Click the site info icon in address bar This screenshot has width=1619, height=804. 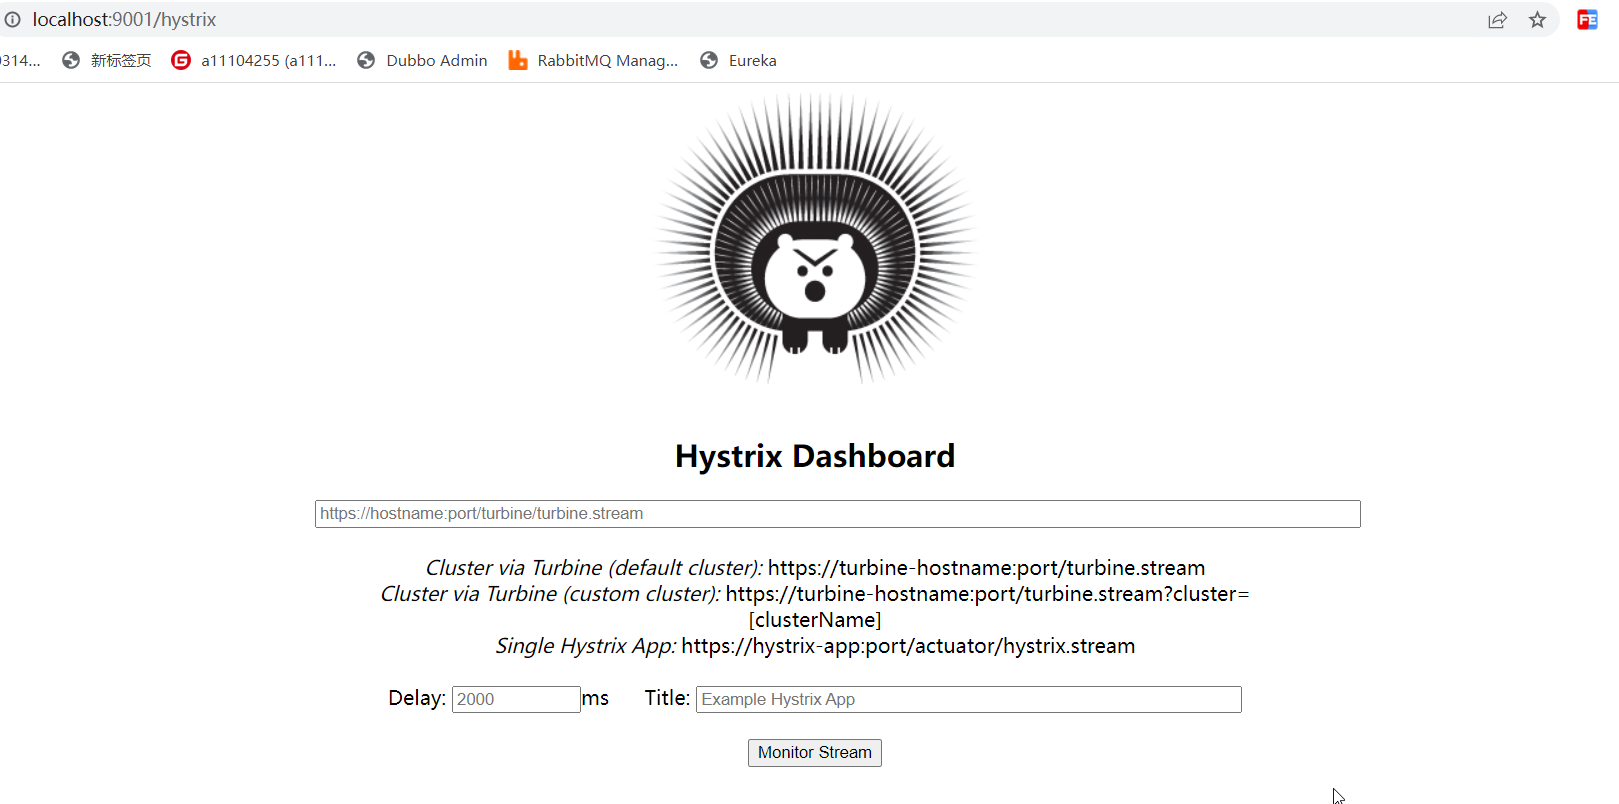coord(12,19)
